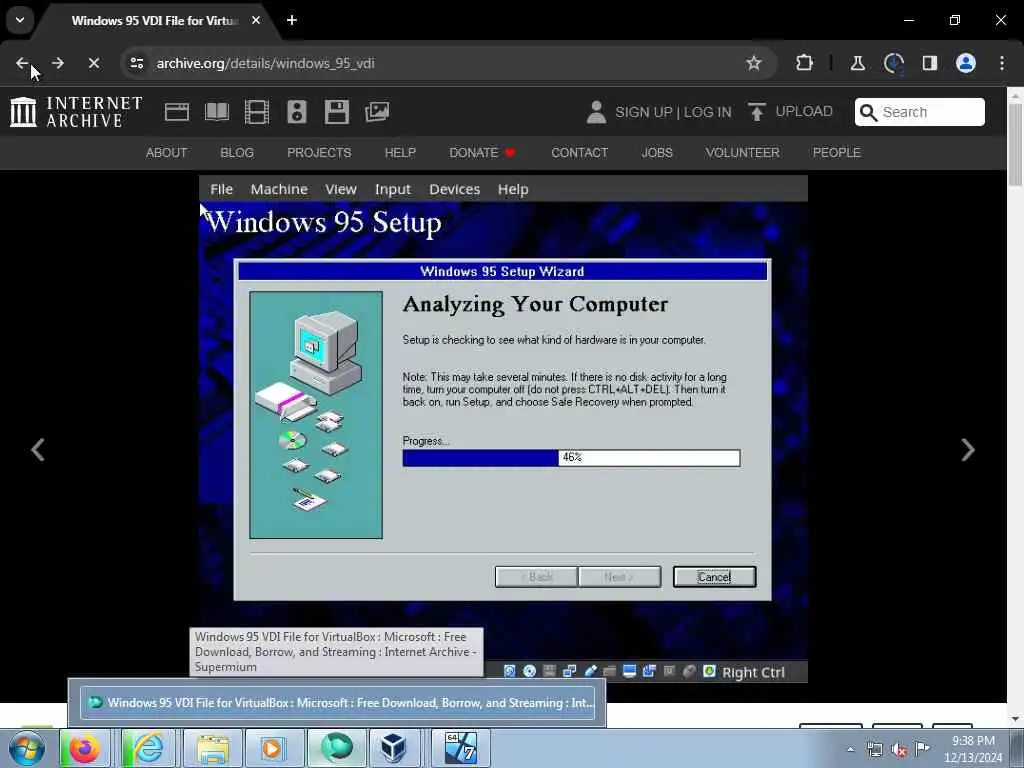This screenshot has width=1024, height=768.
Task: Go forward in browser history
Action: 57,63
